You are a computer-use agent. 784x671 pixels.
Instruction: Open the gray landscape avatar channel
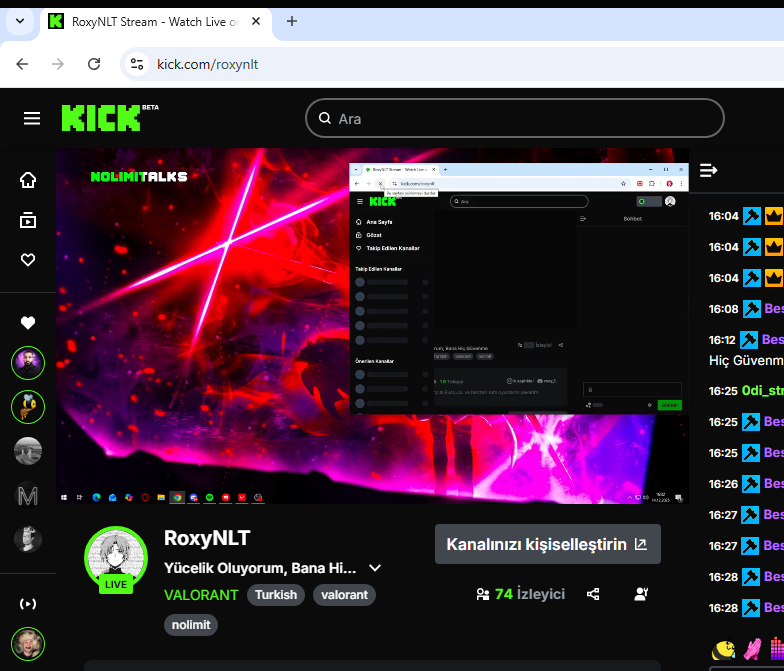tap(28, 451)
